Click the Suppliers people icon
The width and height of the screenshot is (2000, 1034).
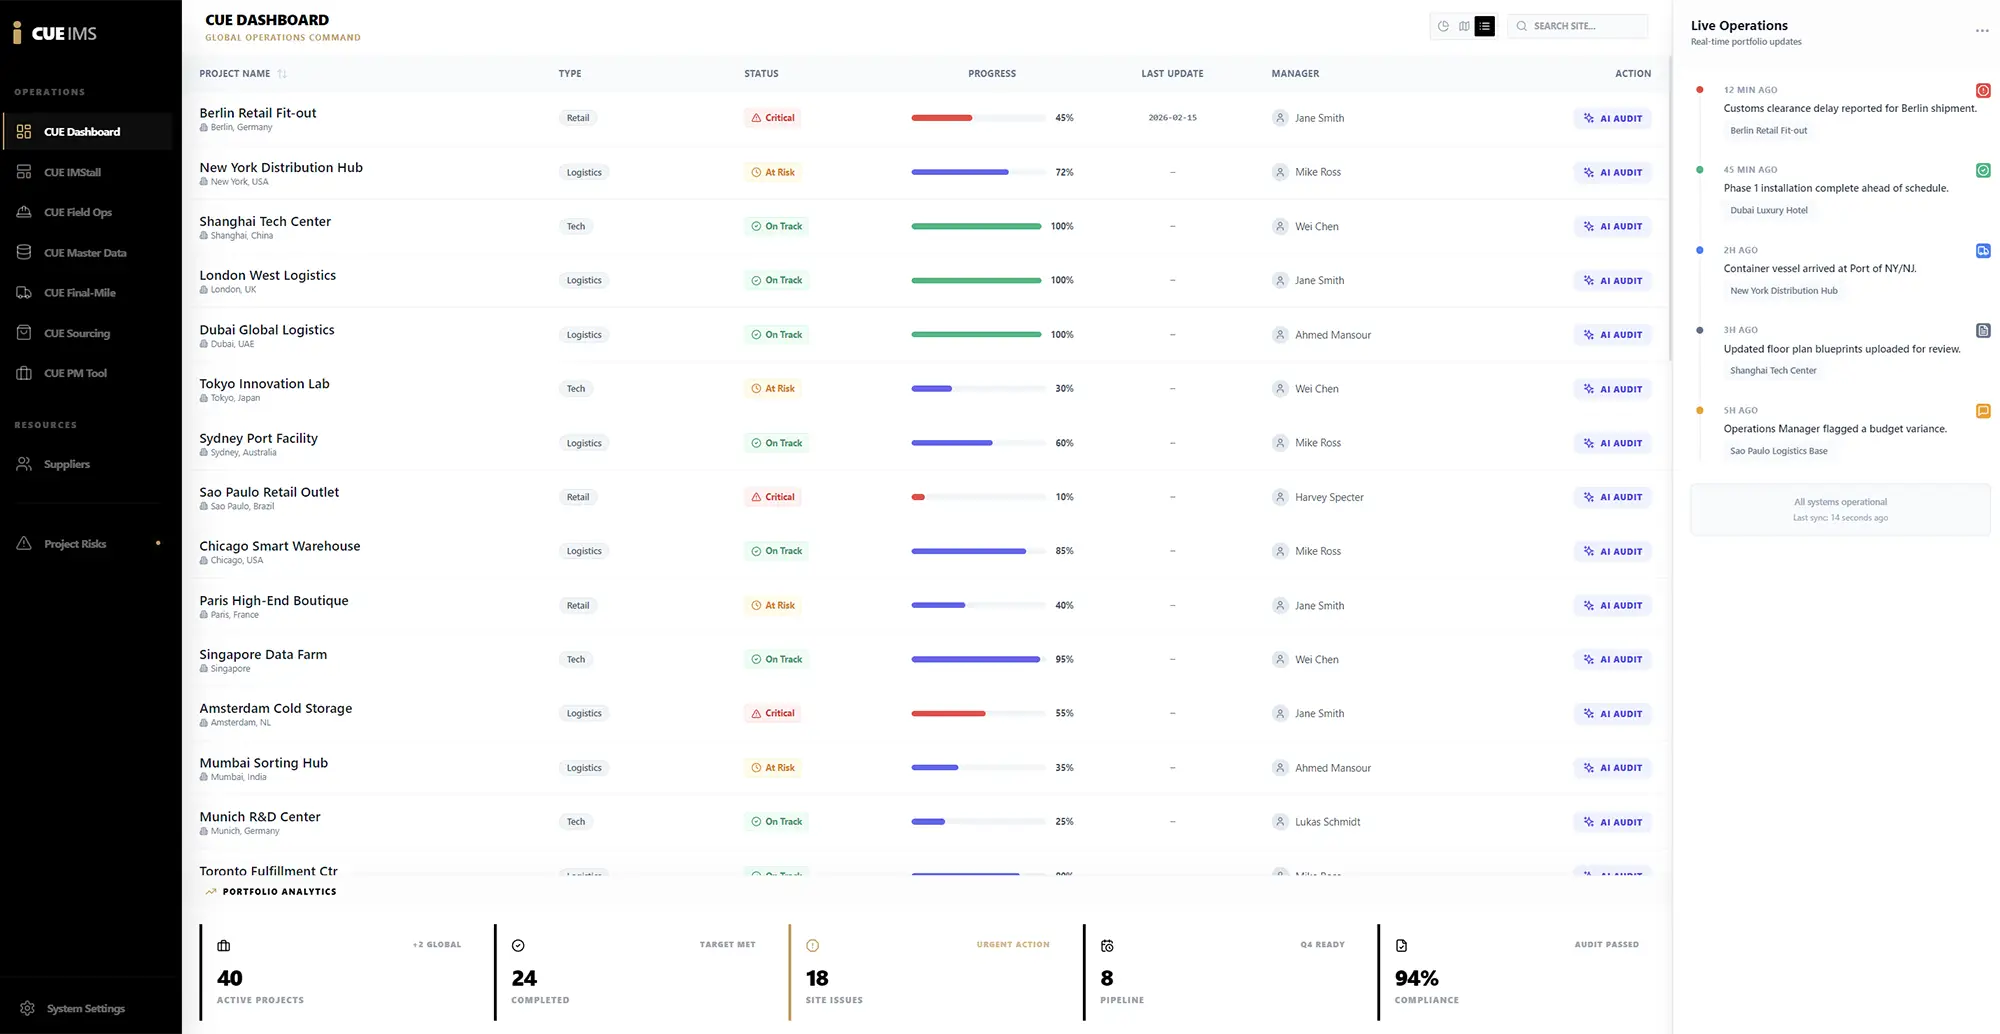24,464
